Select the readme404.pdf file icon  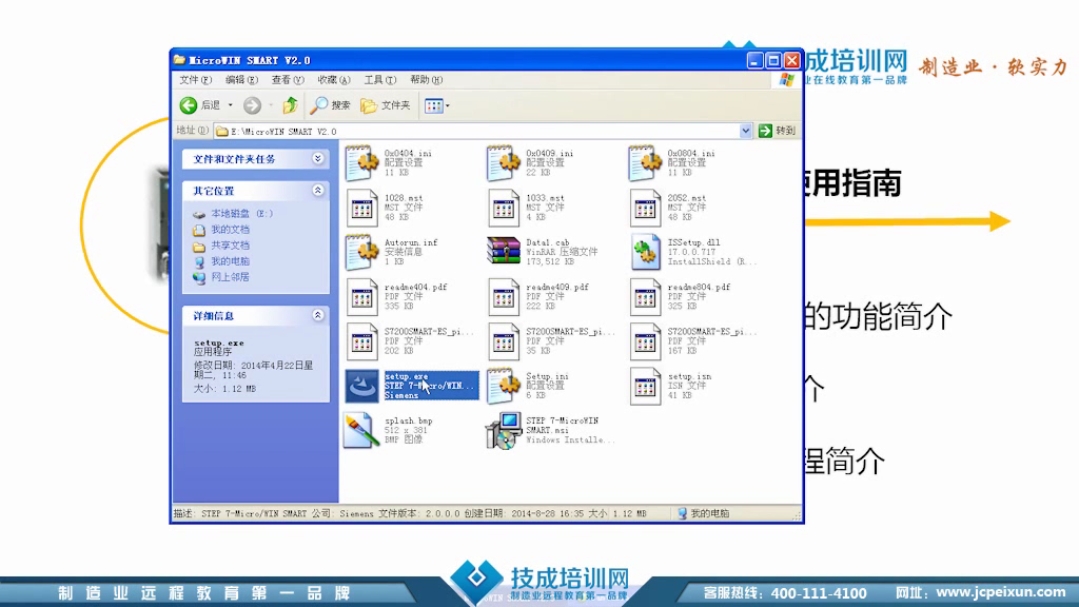[x=362, y=297]
